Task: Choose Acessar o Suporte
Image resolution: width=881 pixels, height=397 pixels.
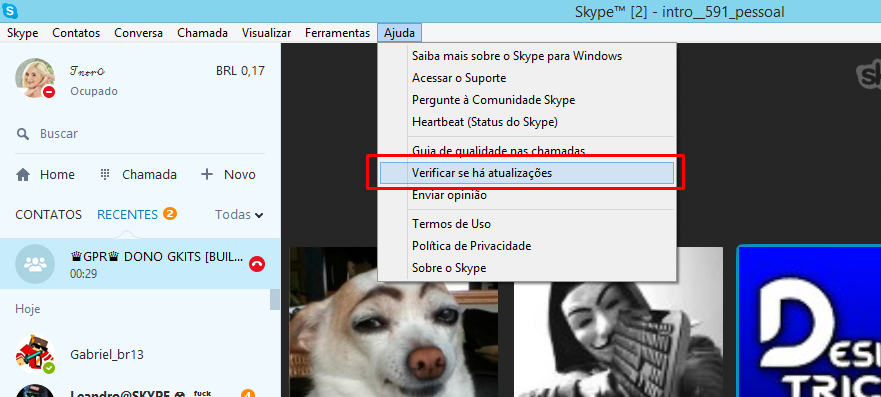Action: coord(459,78)
